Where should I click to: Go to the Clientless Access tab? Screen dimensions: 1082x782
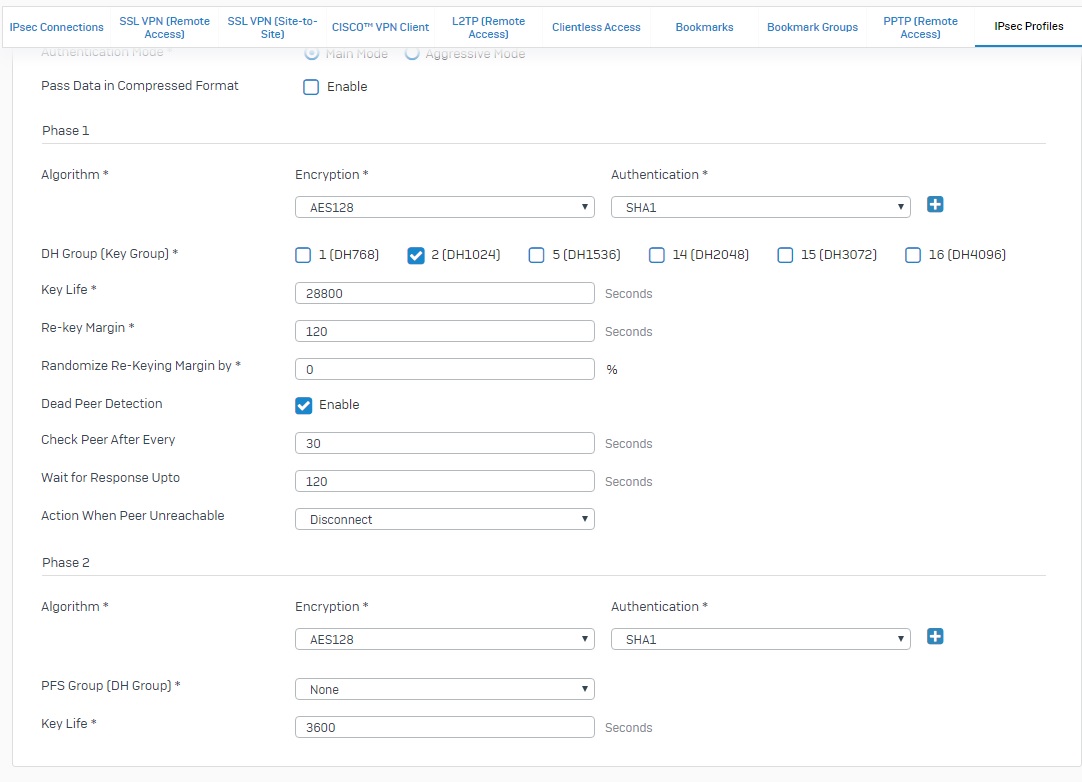click(x=596, y=27)
